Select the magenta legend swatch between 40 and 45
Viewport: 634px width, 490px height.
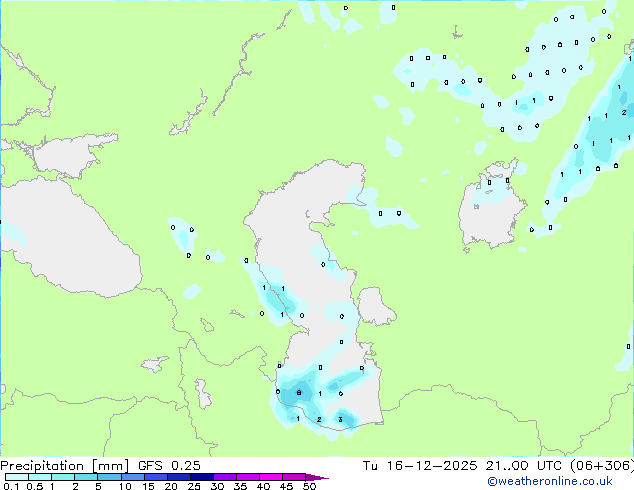coord(271,477)
